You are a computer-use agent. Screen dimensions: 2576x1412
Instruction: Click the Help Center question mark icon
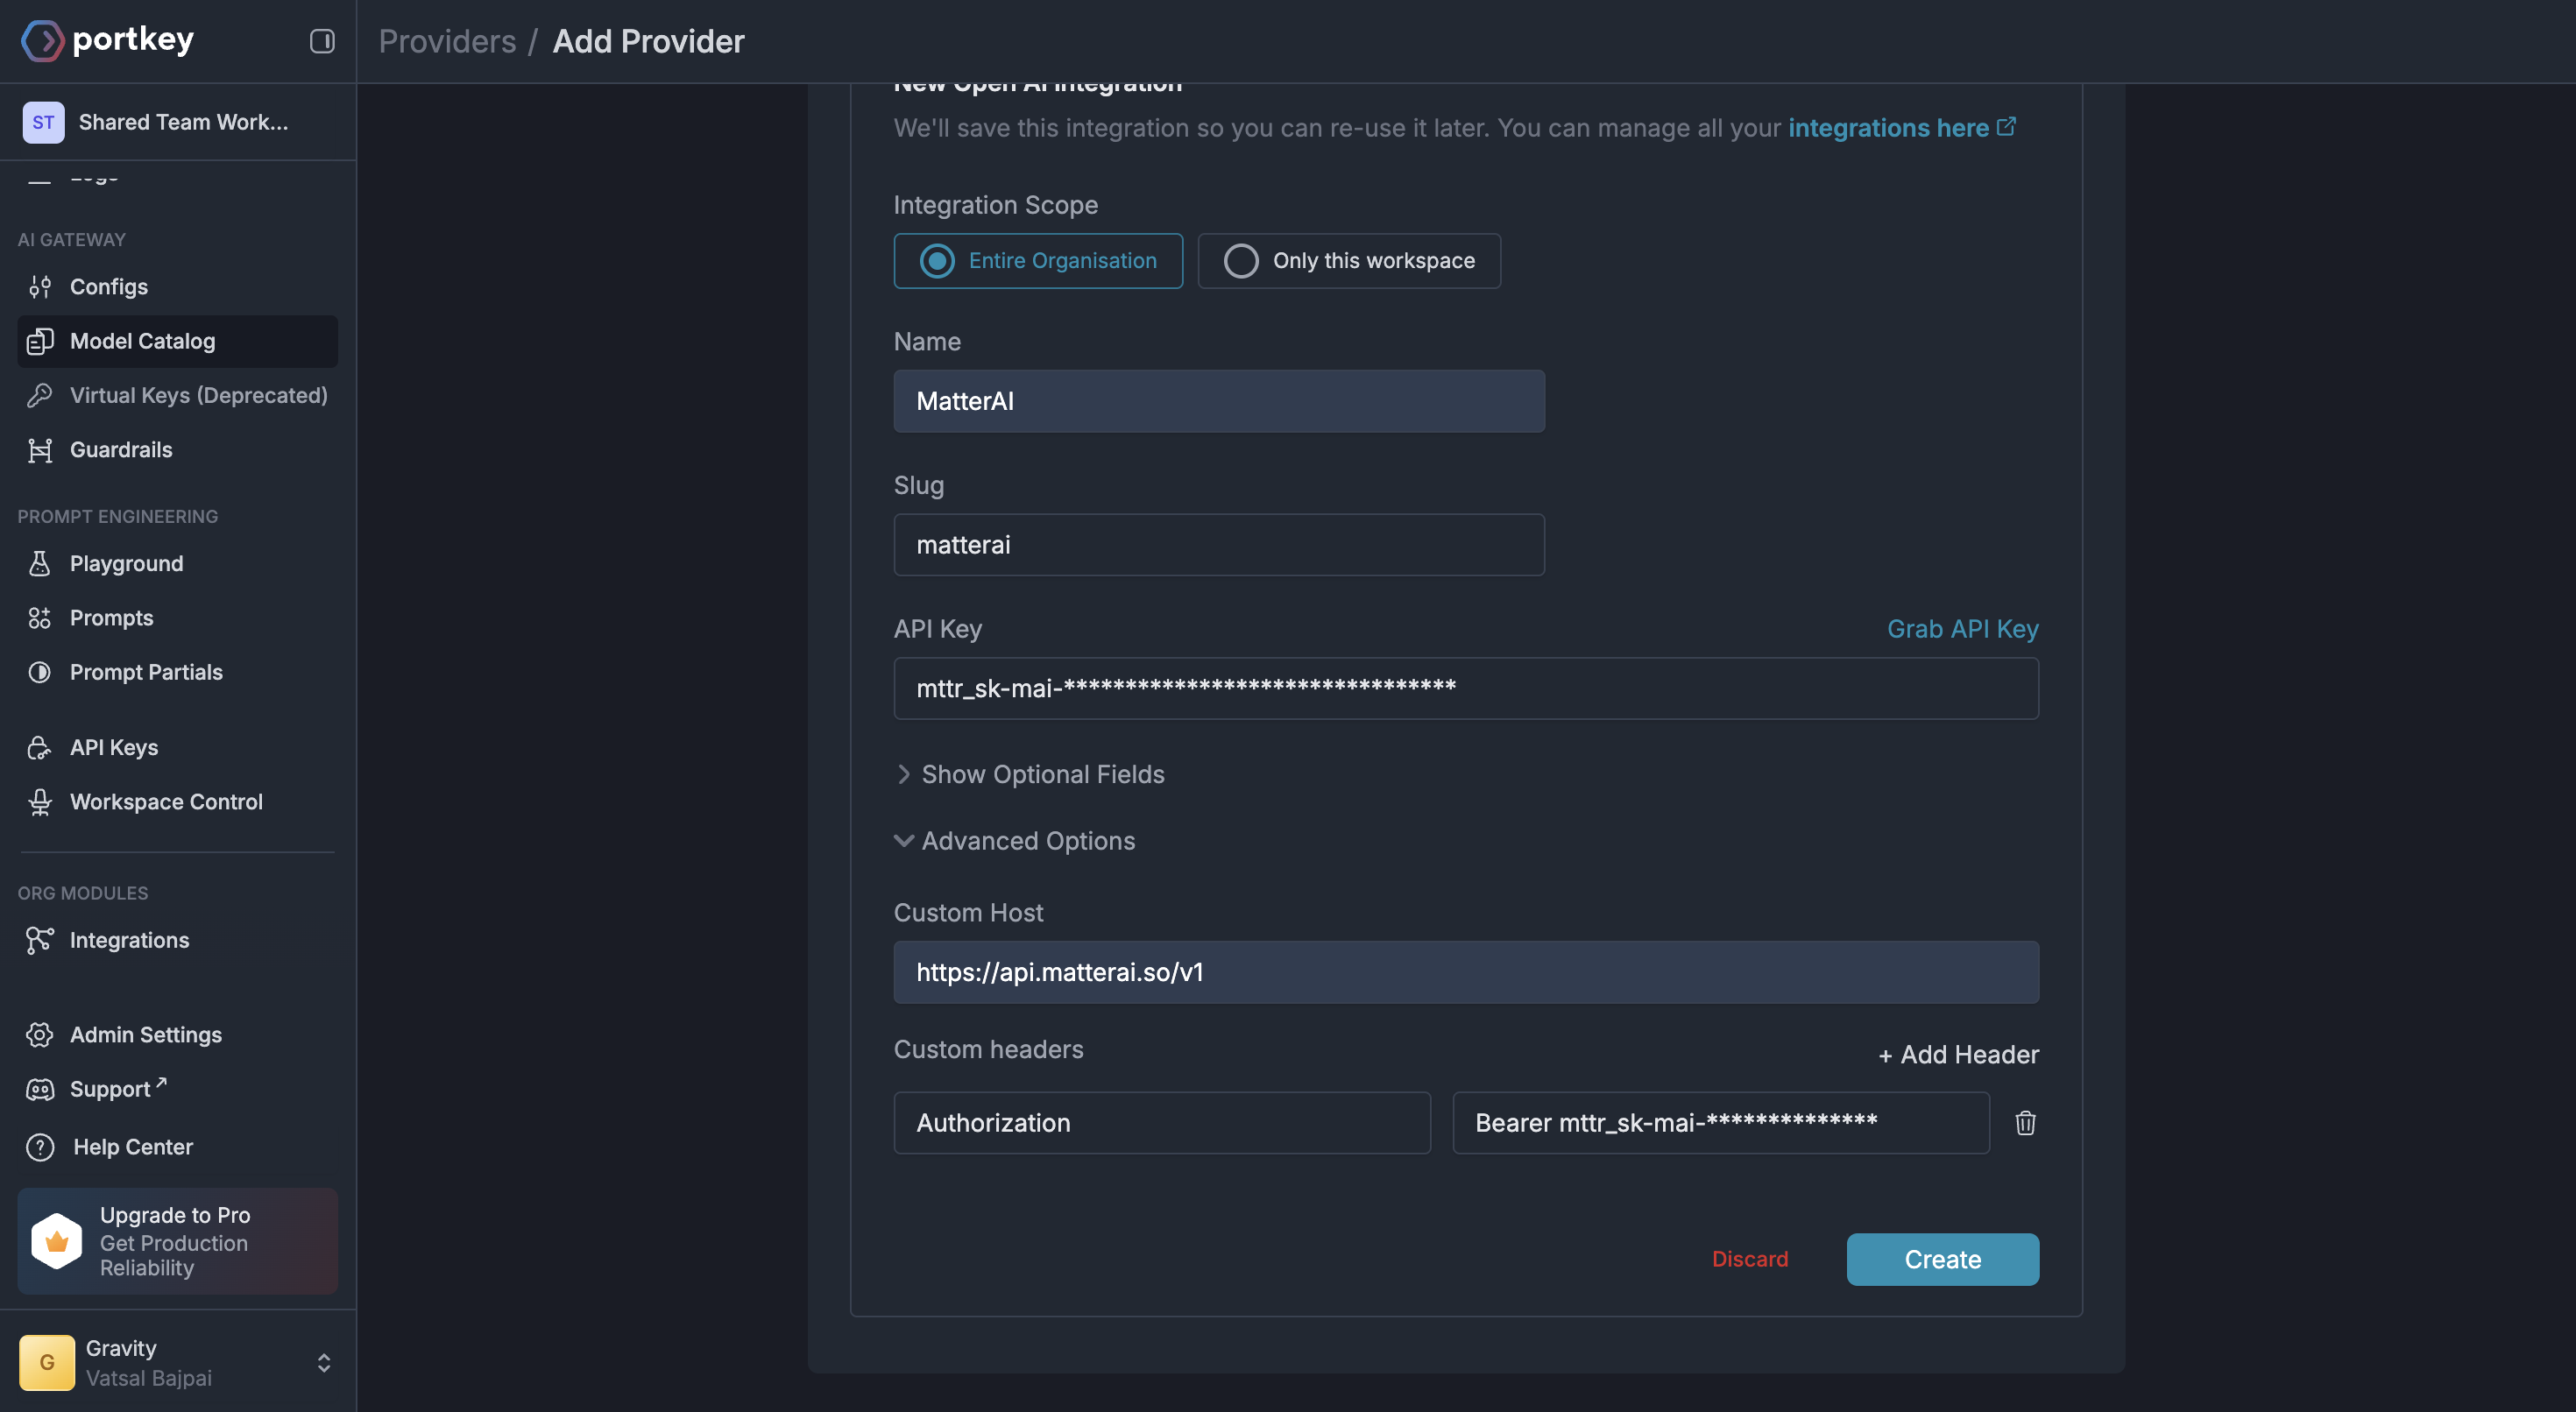point(40,1147)
